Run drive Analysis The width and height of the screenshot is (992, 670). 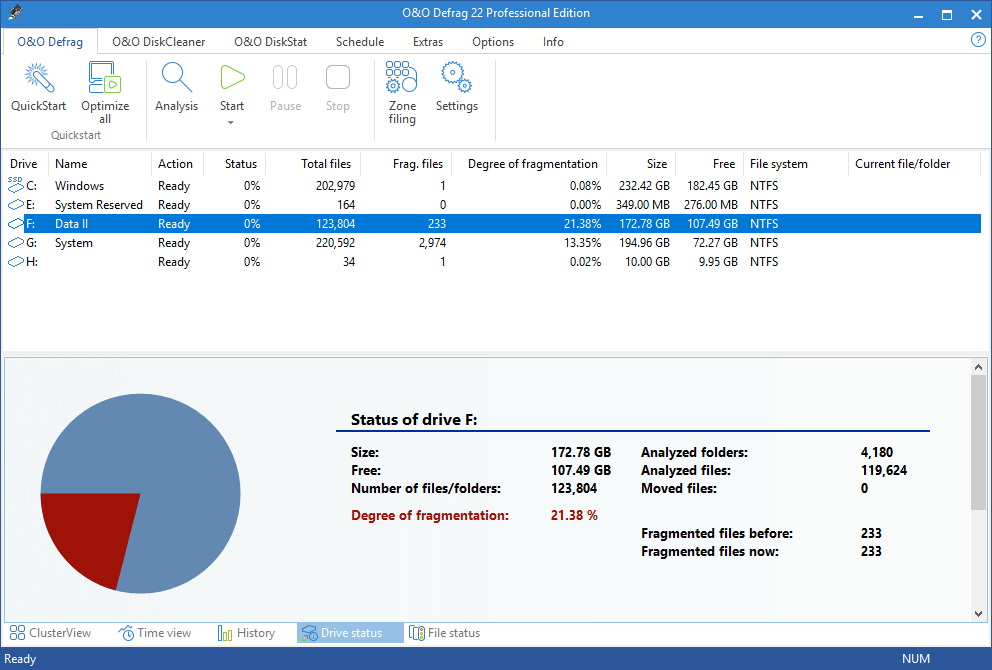pyautogui.click(x=177, y=87)
